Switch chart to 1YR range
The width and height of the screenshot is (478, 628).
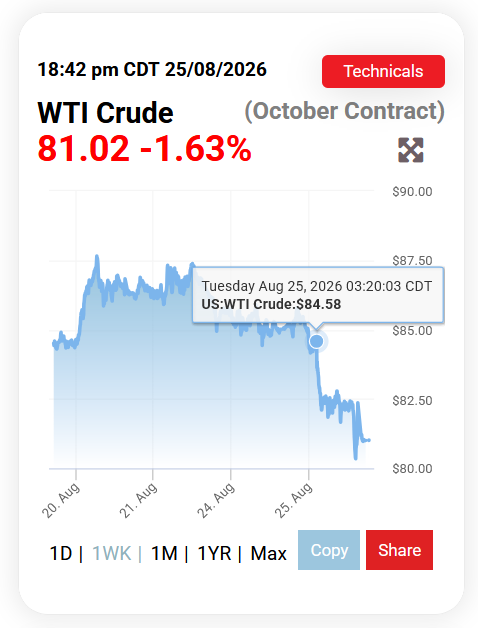click(215, 554)
